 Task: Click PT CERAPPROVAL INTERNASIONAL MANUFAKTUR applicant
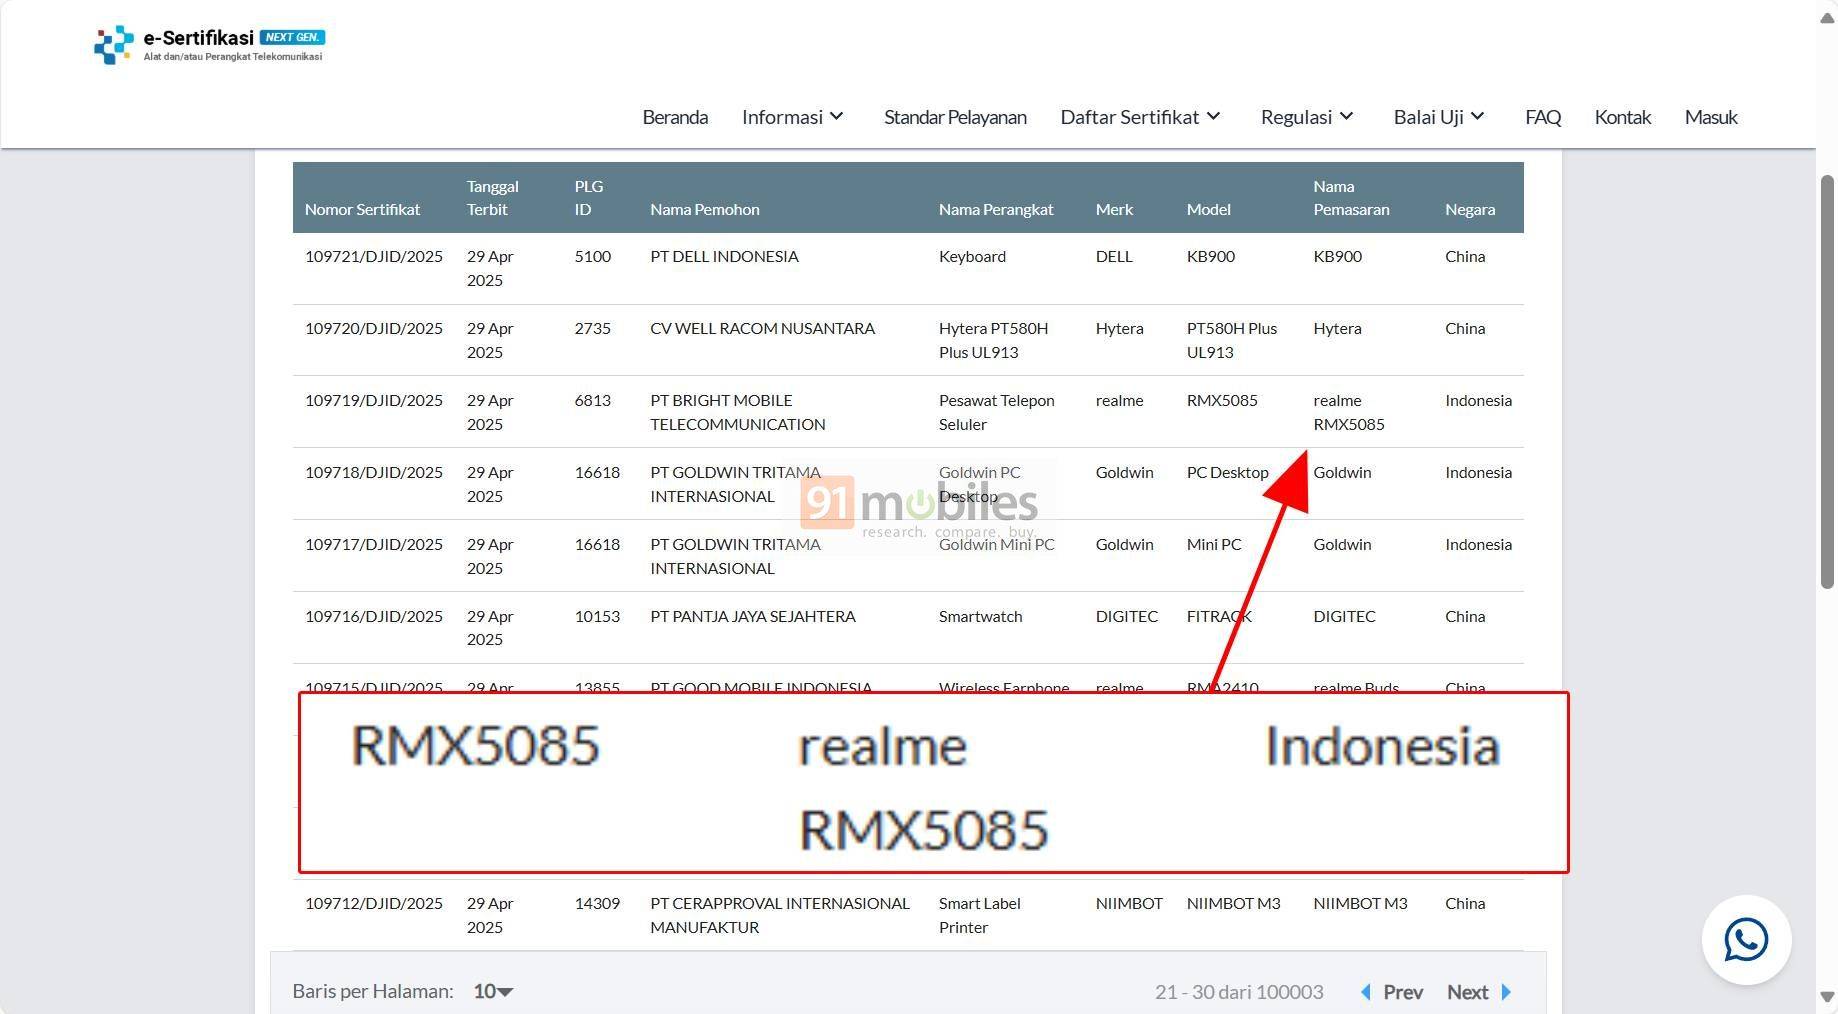780,915
